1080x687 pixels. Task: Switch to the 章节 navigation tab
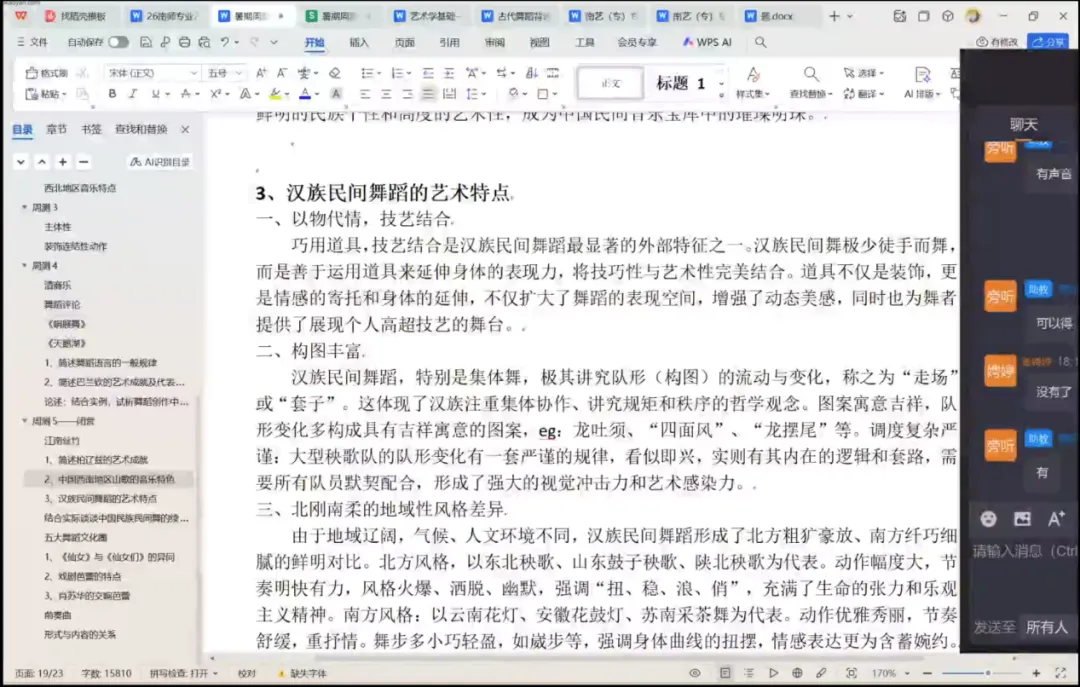point(56,129)
